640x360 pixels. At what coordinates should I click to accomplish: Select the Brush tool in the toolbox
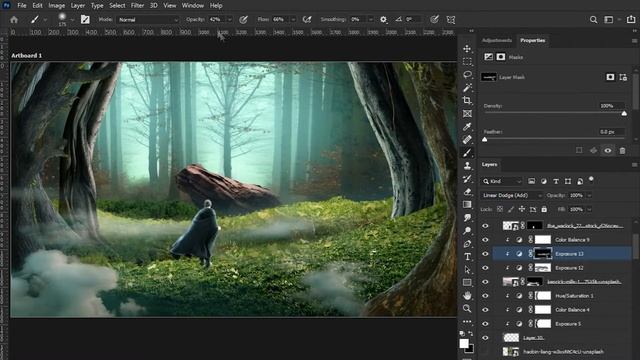click(x=467, y=153)
